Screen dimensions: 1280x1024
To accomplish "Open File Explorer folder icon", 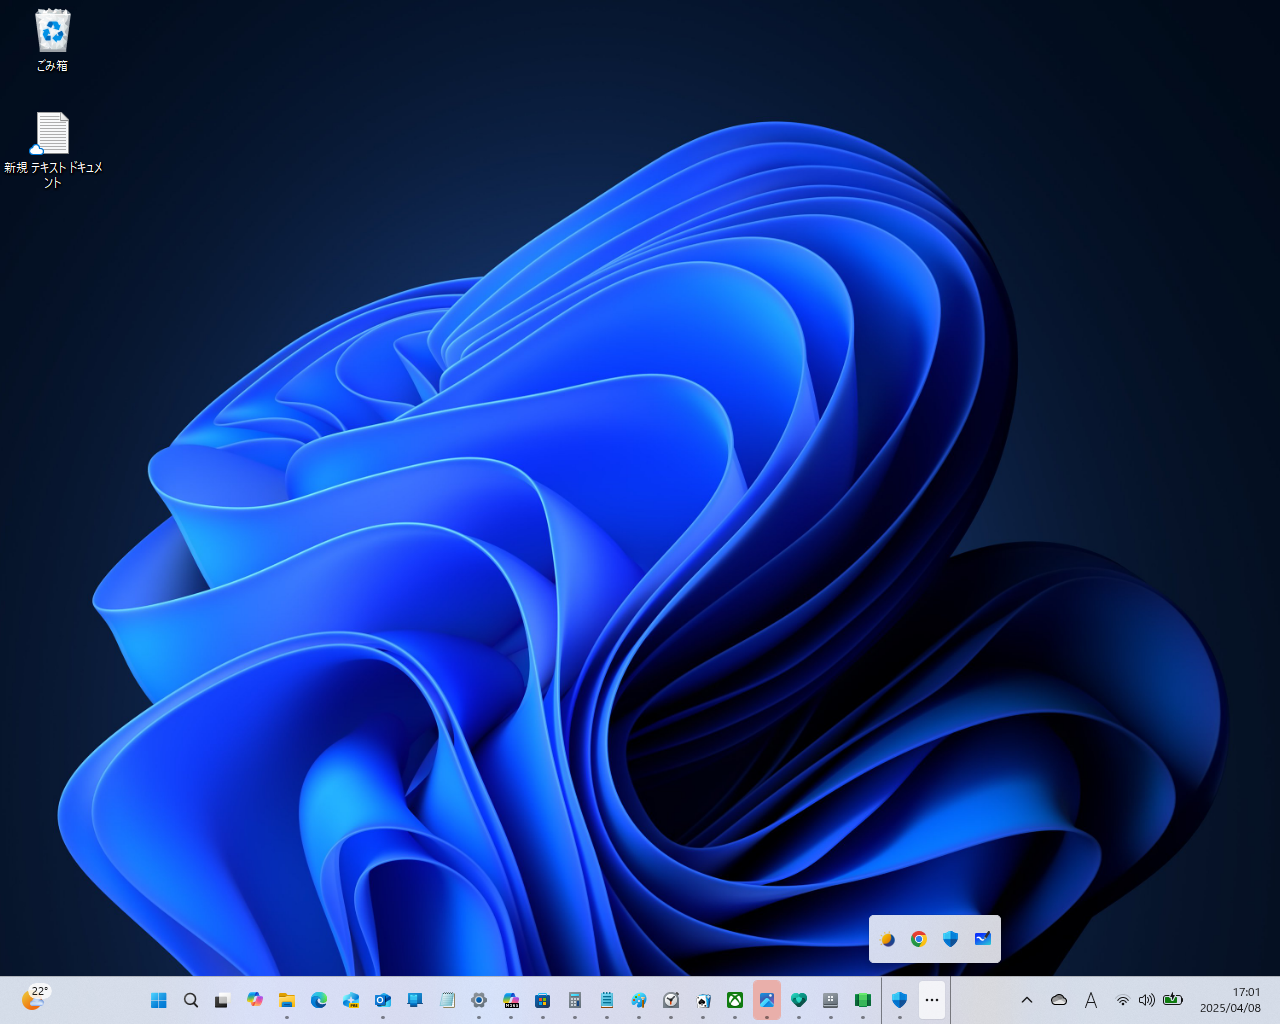I will [x=287, y=1000].
